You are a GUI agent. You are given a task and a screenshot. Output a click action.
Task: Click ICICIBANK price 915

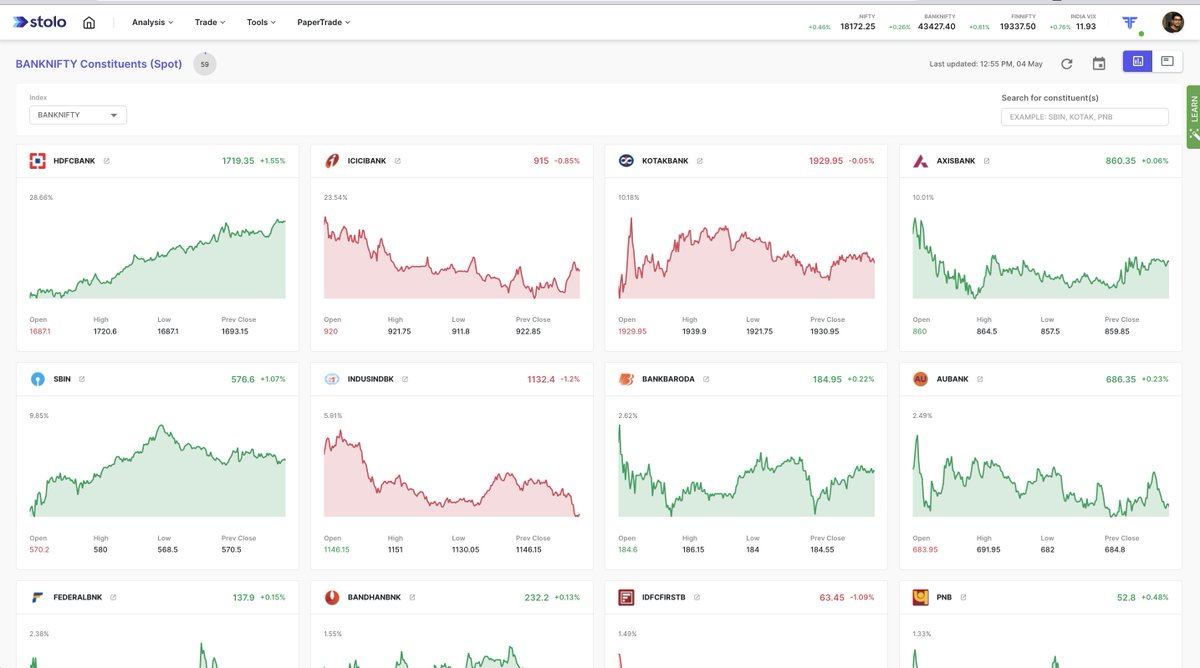(541, 161)
